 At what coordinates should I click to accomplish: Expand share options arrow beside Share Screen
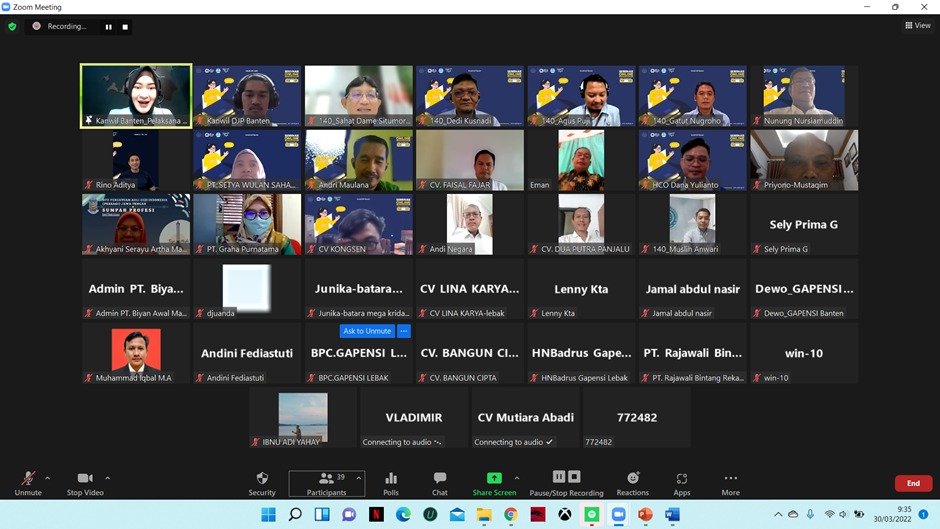click(517, 478)
